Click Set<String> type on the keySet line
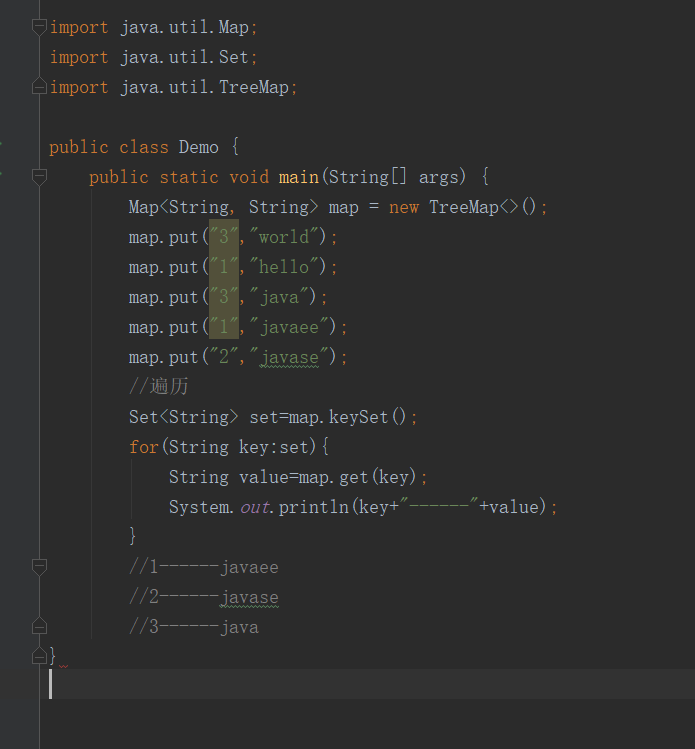 coord(183,417)
